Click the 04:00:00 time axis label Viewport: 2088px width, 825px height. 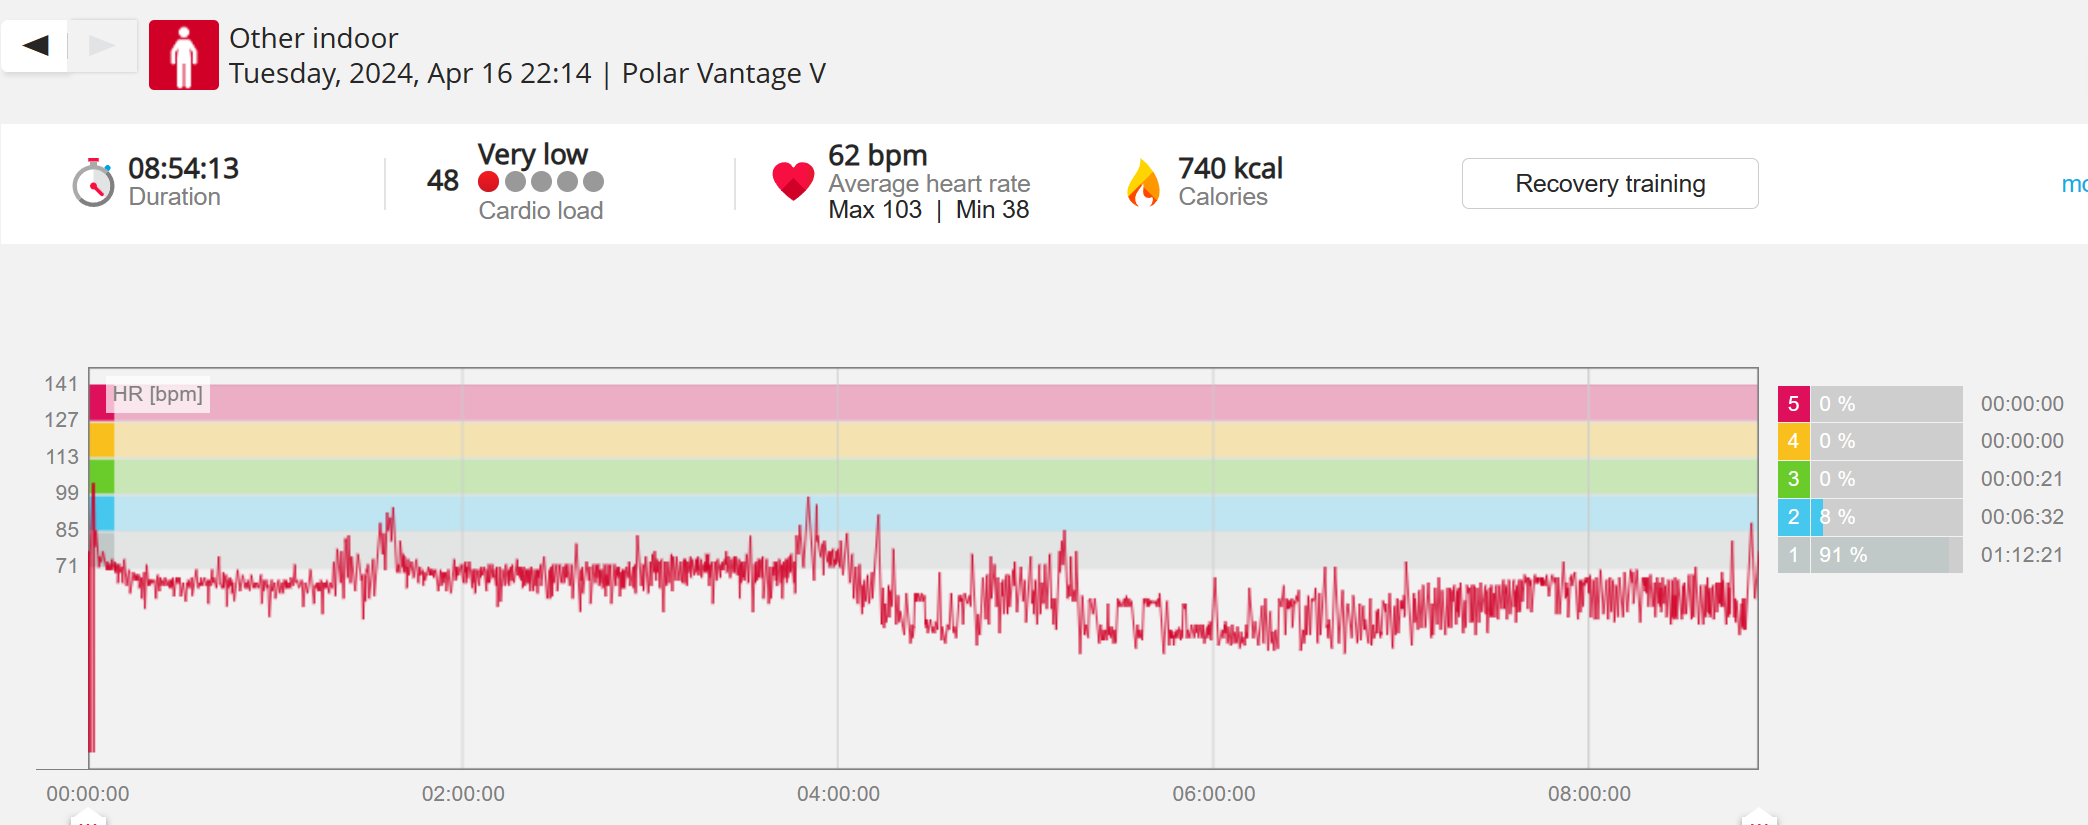(x=838, y=794)
